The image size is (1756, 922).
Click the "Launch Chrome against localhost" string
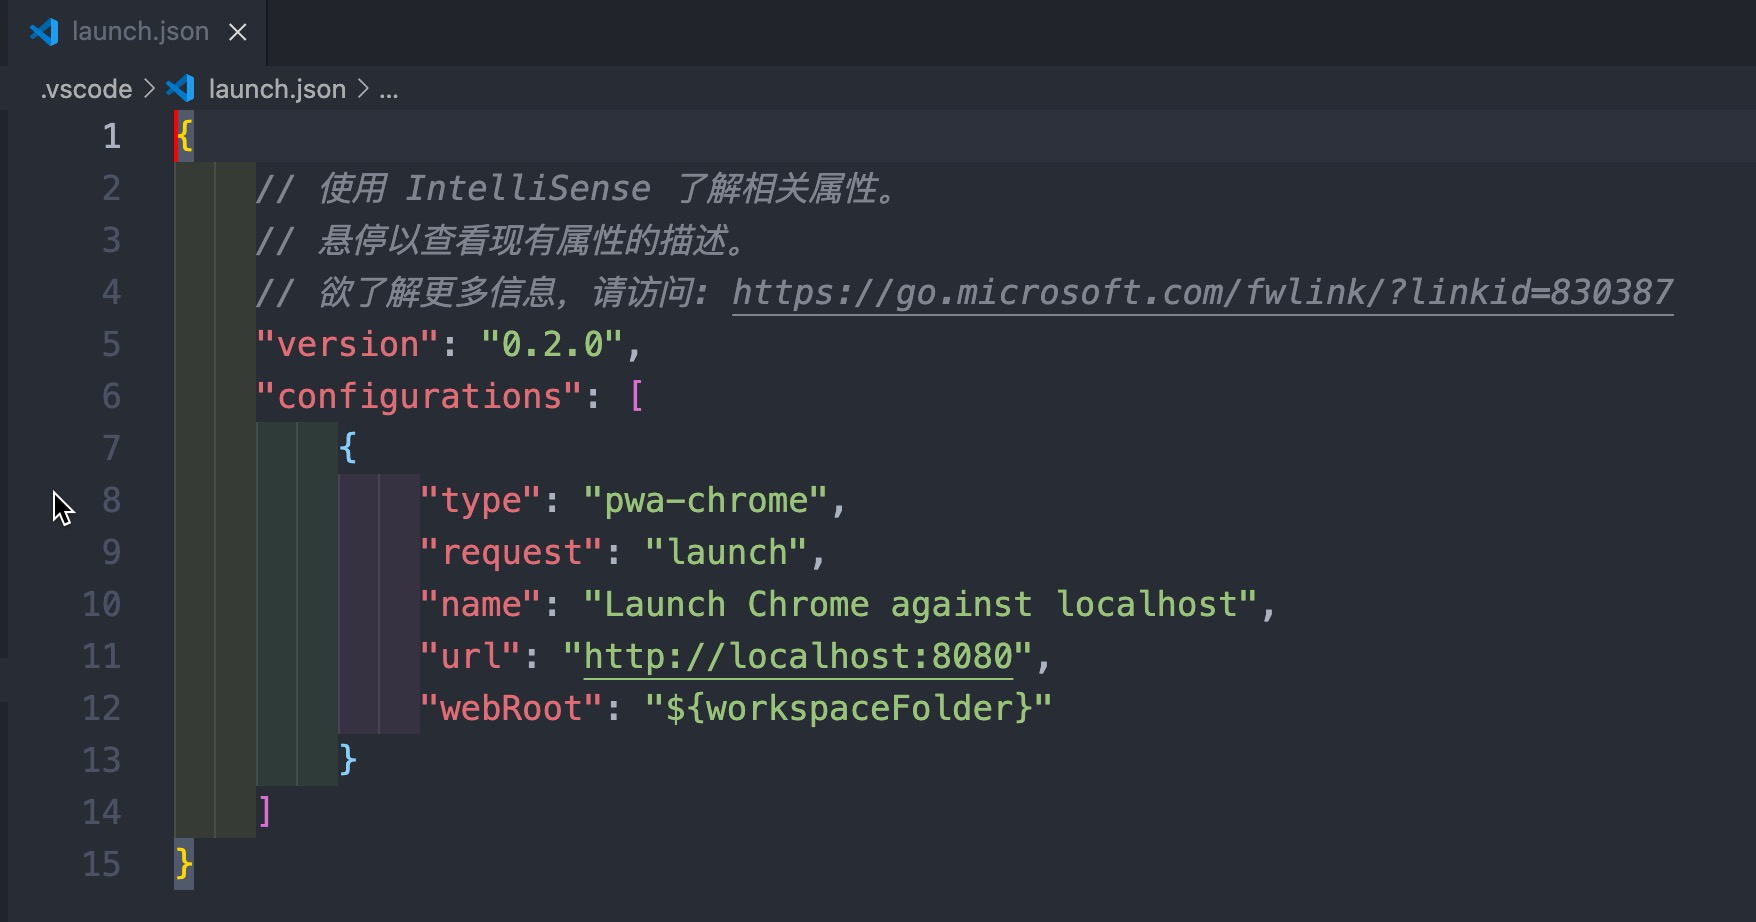920,604
